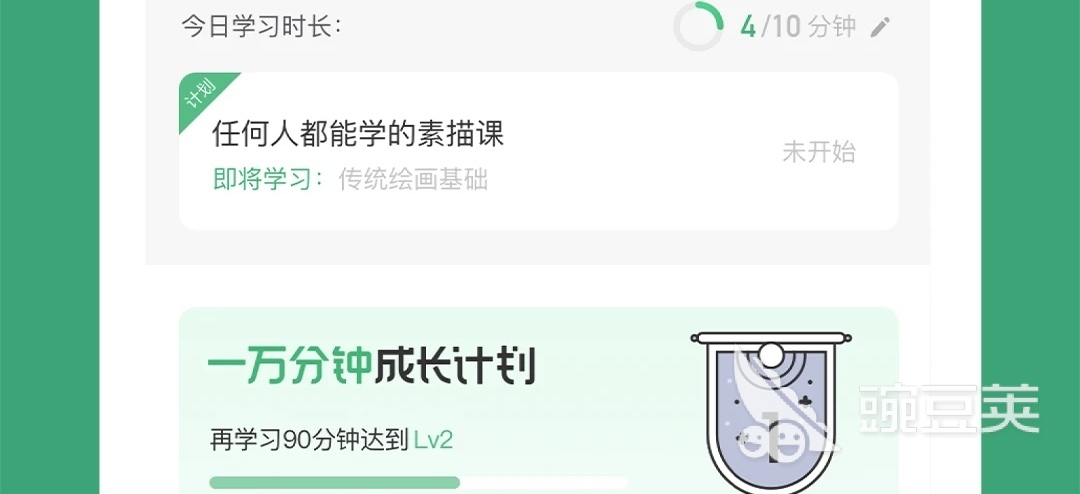The width and height of the screenshot is (1080, 494).
Task: Open 一万分钟成长计划 banner title
Action: (371, 367)
